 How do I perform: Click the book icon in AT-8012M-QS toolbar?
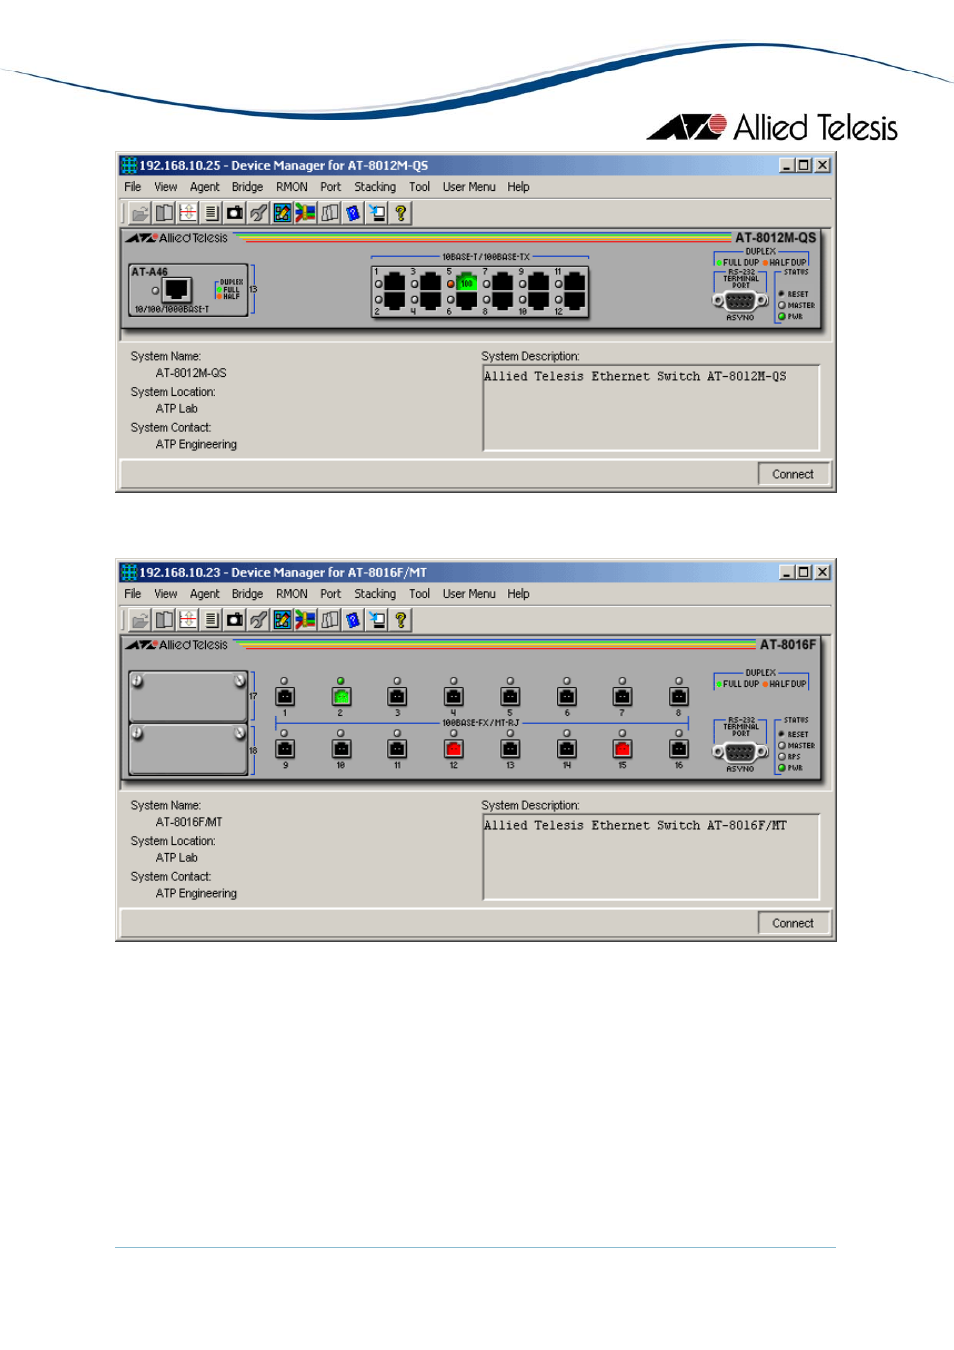coord(164,213)
